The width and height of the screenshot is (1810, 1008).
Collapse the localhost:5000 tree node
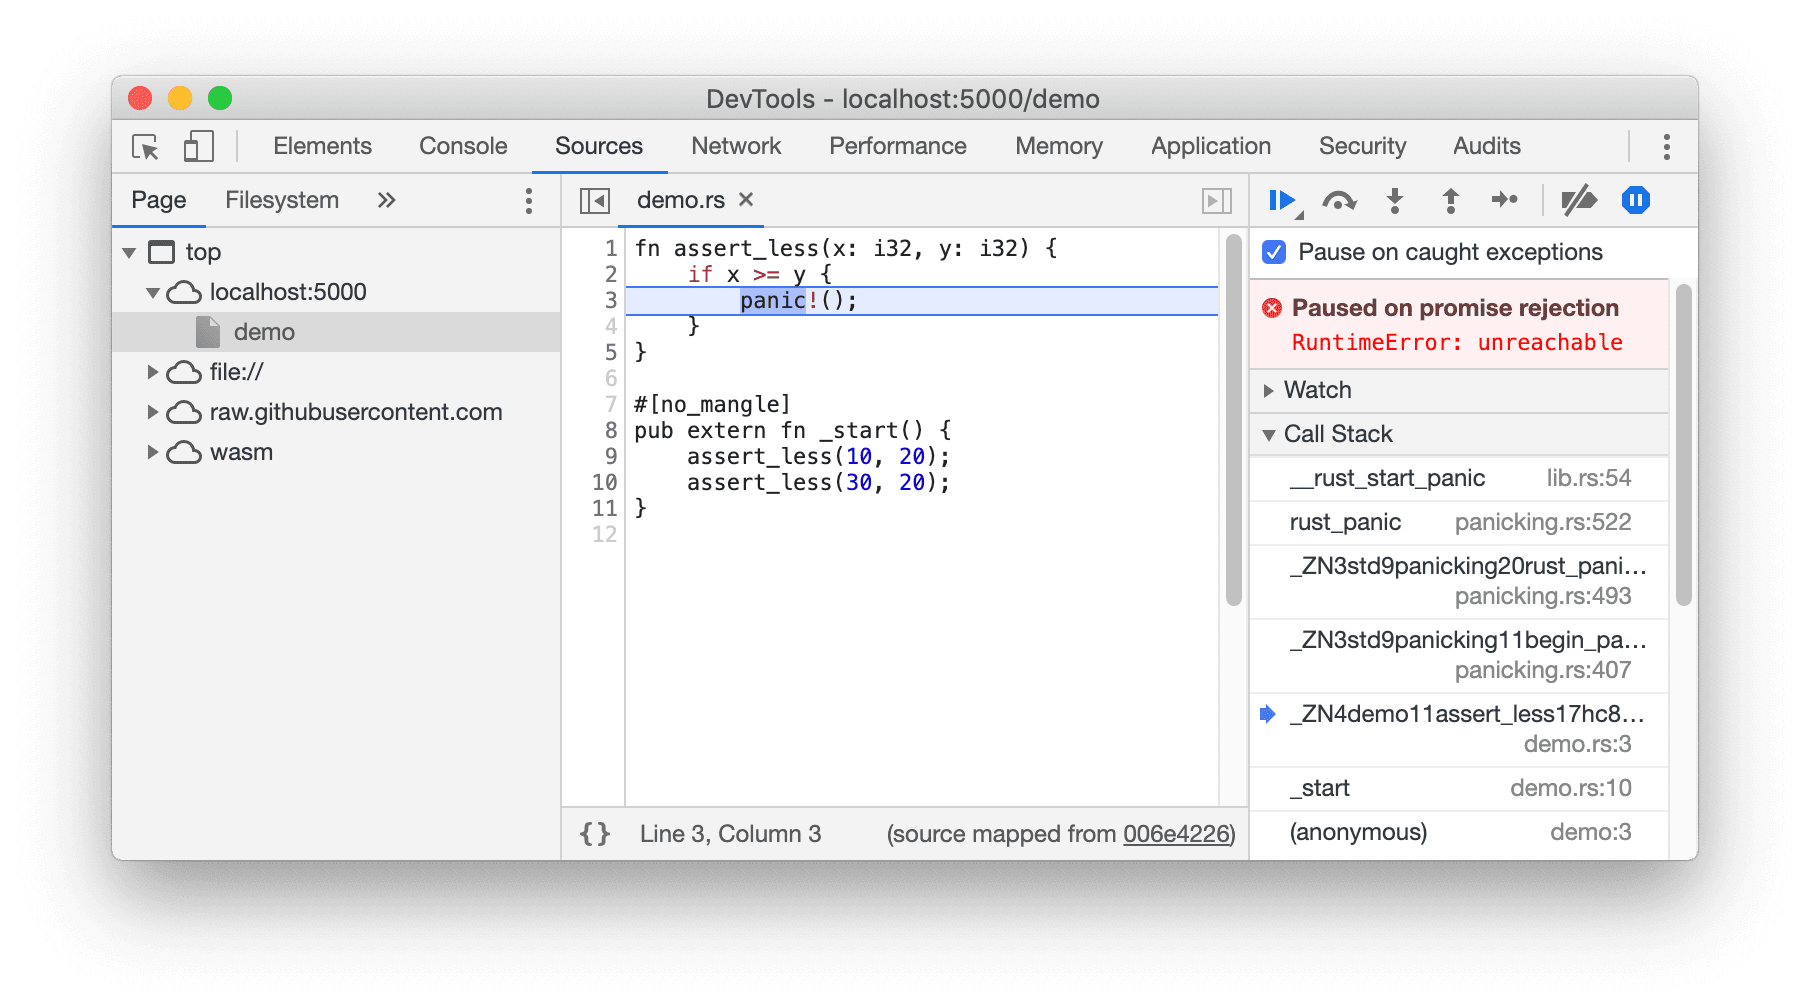tap(153, 292)
